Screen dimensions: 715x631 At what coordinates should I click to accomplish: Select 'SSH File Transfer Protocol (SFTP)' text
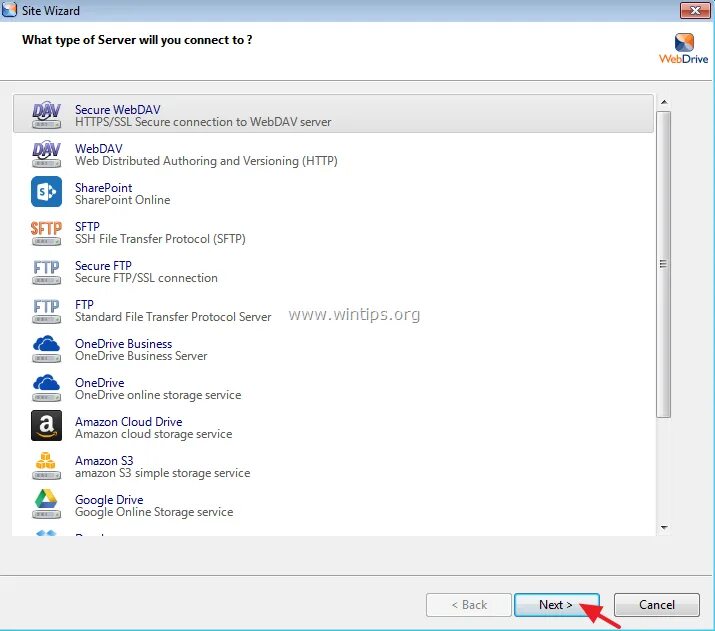coord(160,239)
